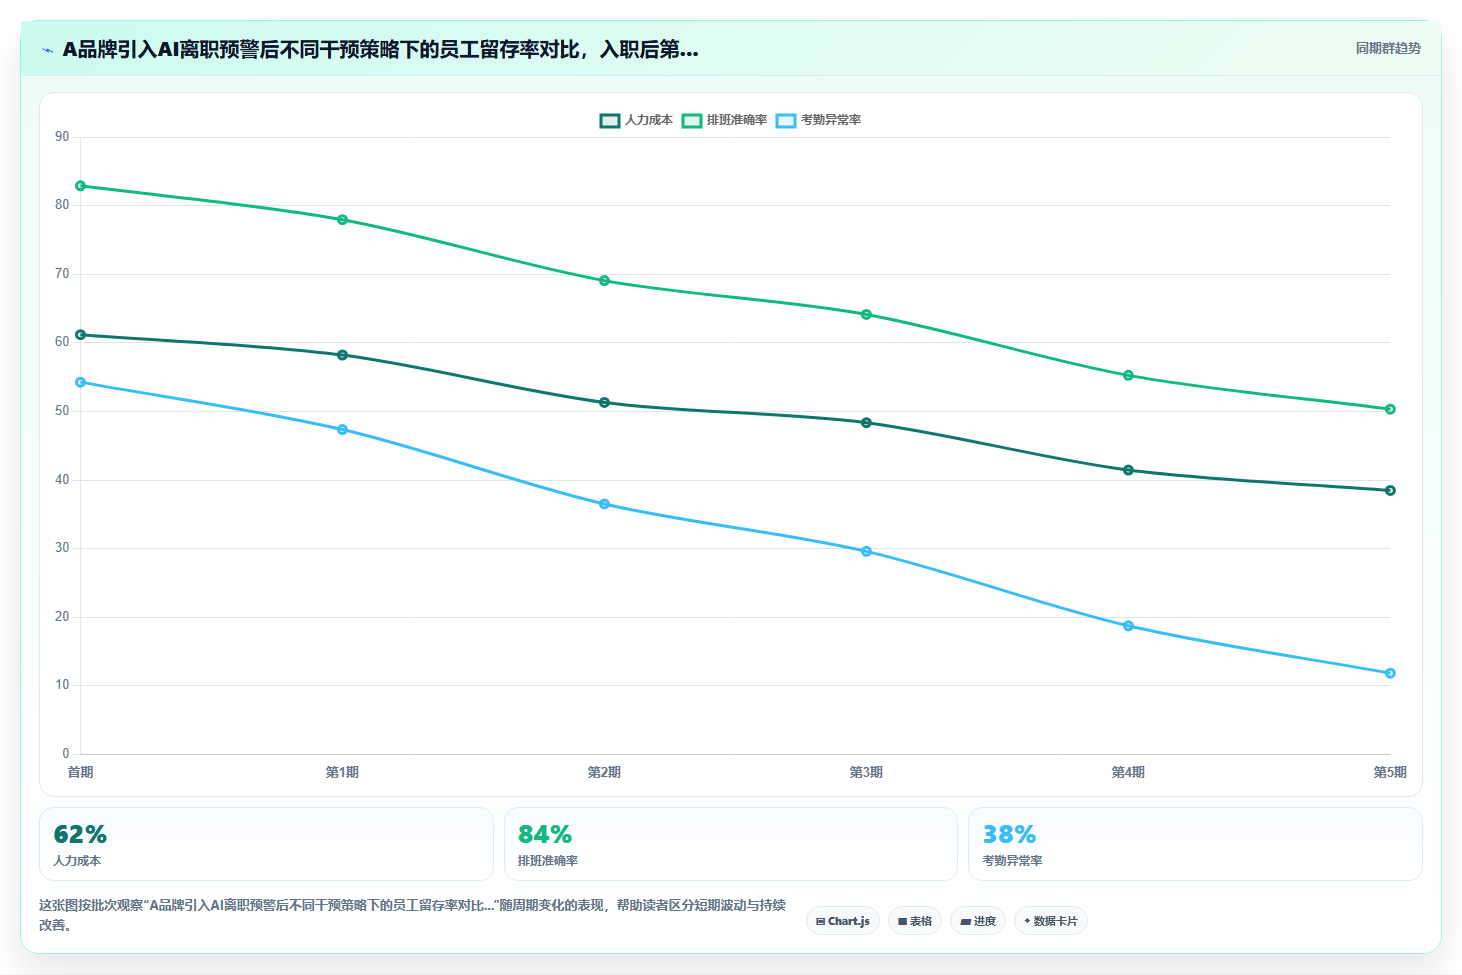Select the 表格 tag chip
This screenshot has width=1462, height=975.
click(x=915, y=921)
